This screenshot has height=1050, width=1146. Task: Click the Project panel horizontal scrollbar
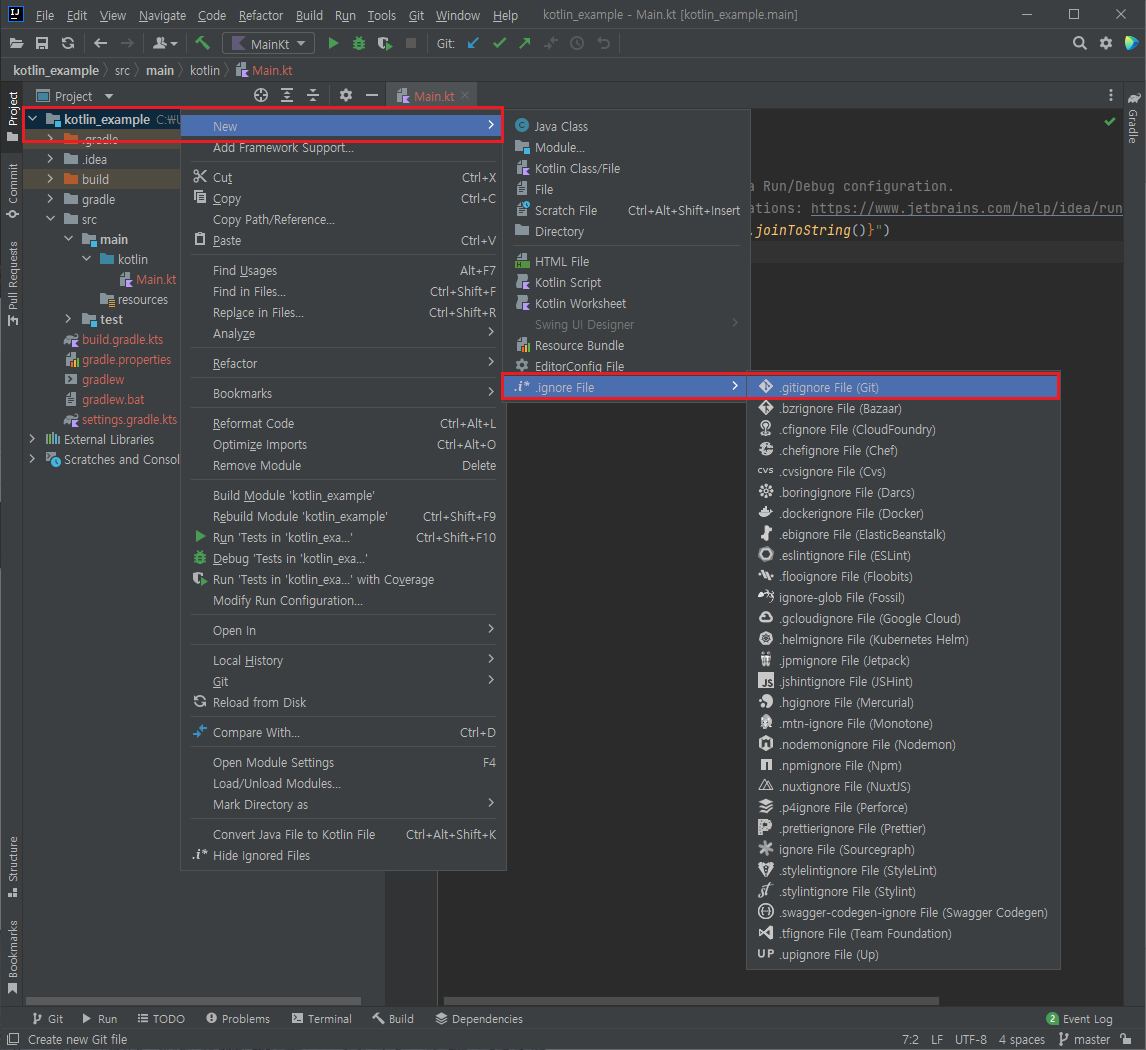point(194,1000)
